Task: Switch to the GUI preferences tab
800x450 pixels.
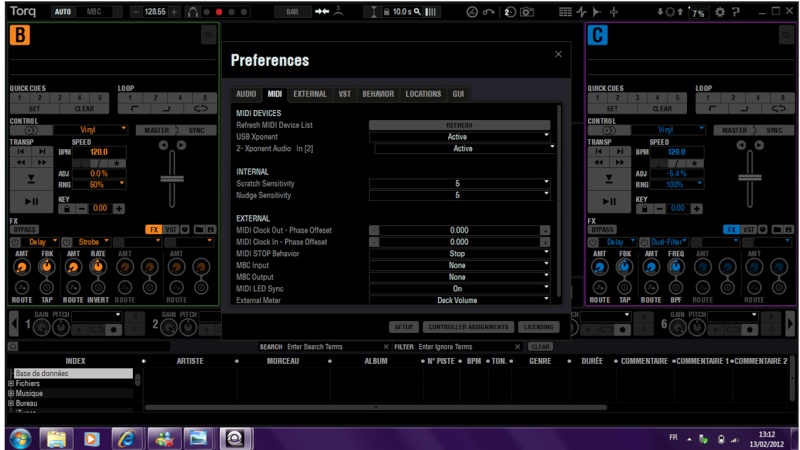Action: 458,94
